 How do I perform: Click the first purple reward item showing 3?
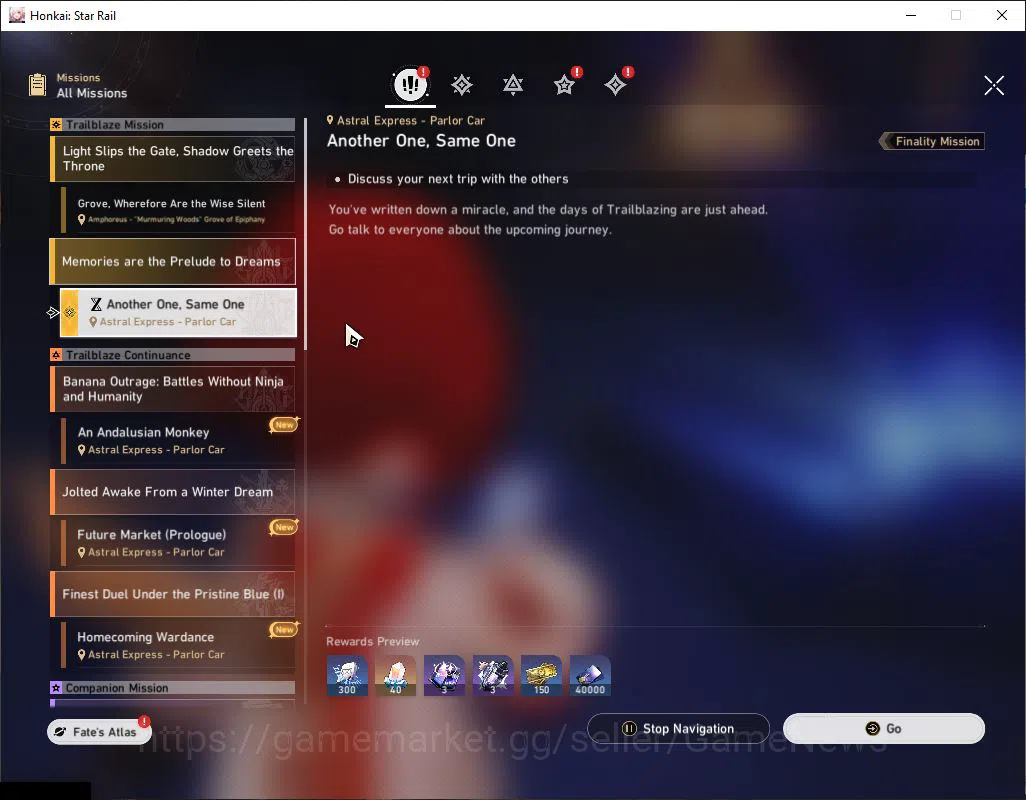click(x=444, y=675)
